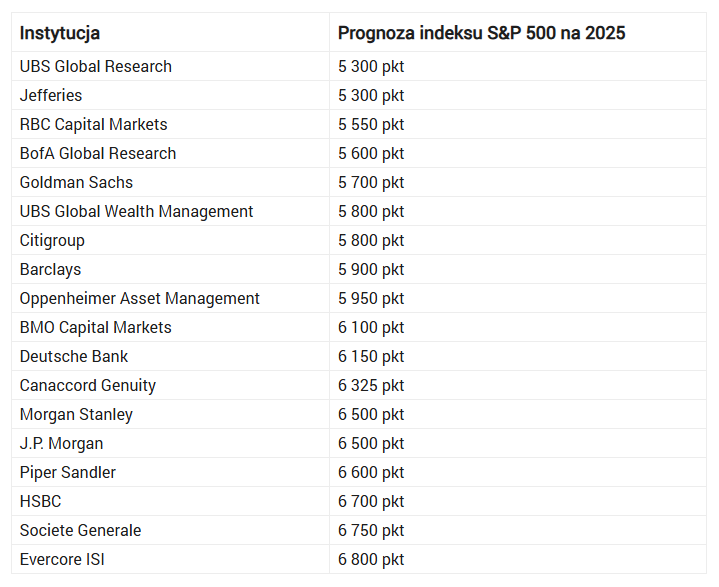This screenshot has height=587, width=719.
Task: Click "5 800 pkt" in the Citigroup row
Action: (371, 240)
